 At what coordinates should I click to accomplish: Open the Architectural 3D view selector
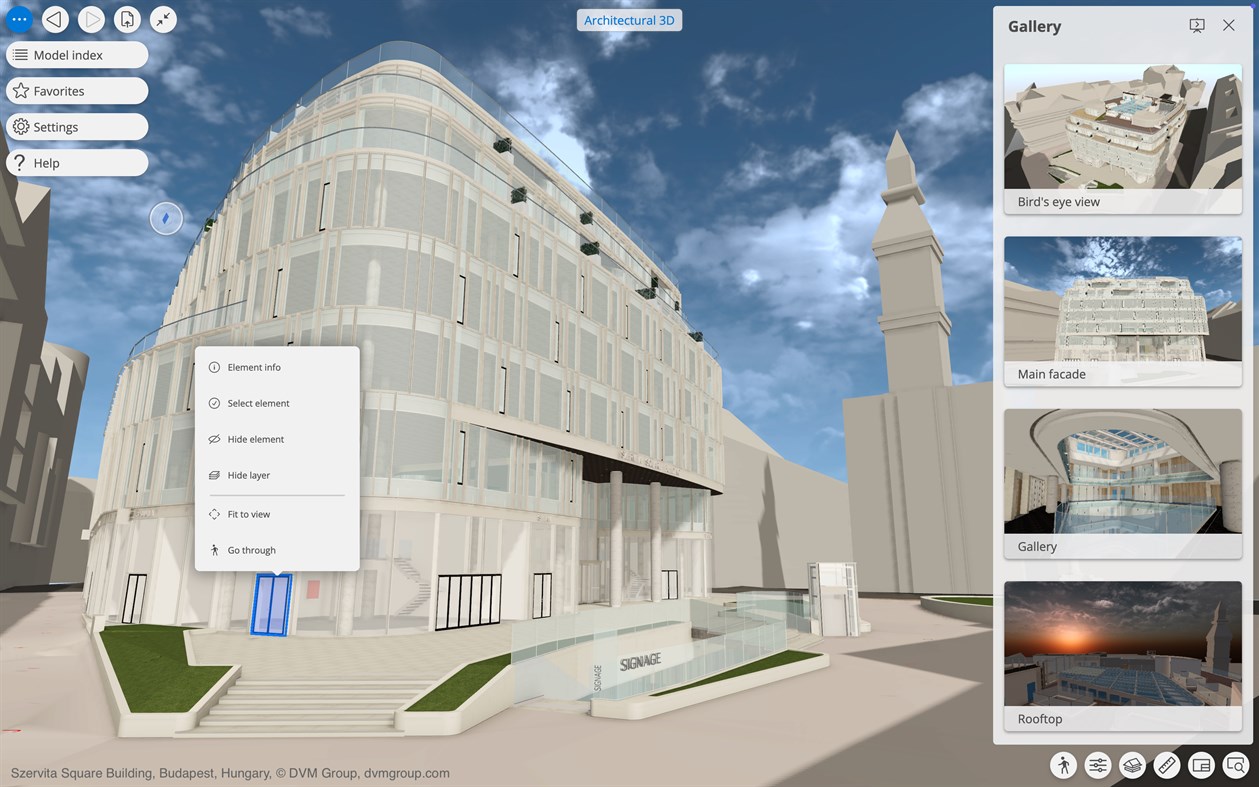[629, 19]
